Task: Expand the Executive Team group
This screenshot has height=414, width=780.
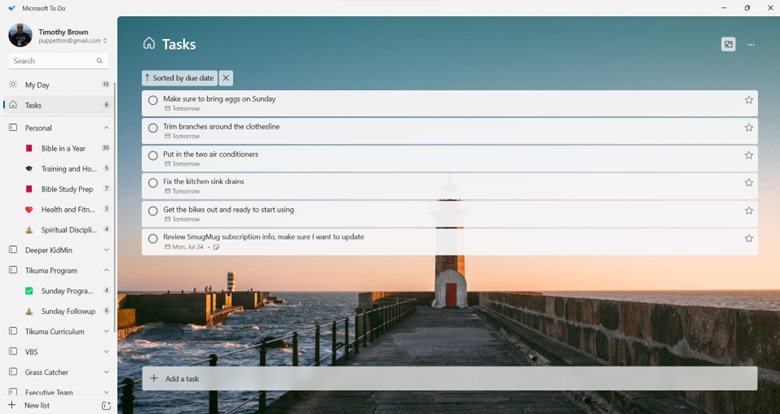Action: click(x=106, y=392)
